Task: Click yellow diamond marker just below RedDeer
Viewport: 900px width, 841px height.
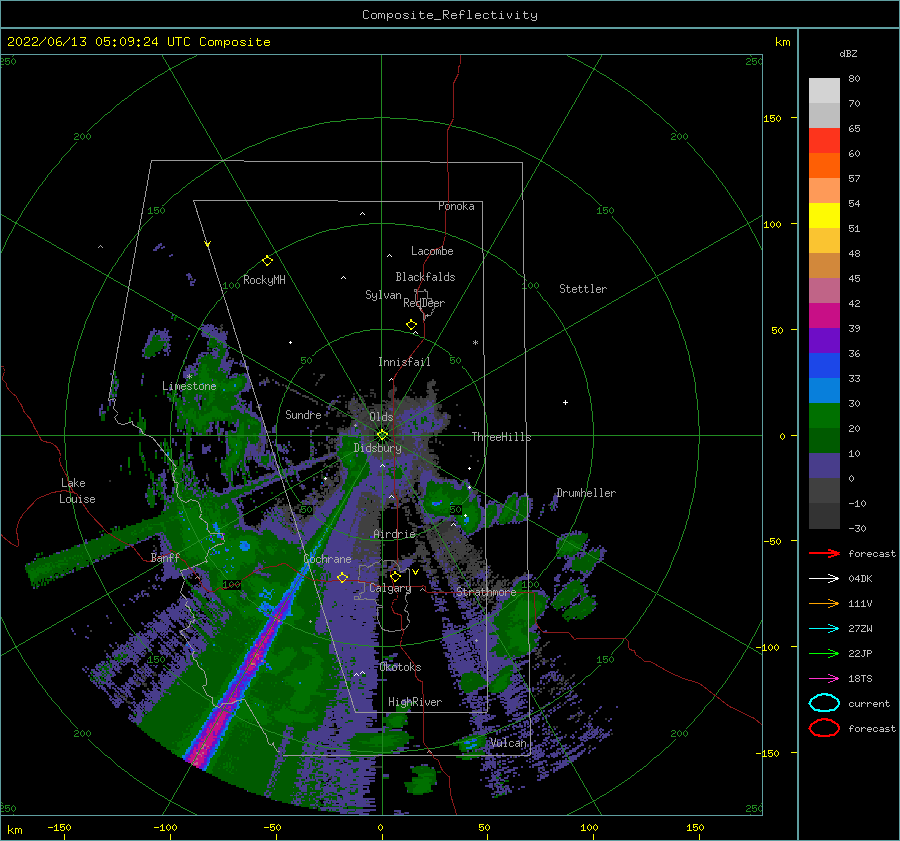Action: 412,325
